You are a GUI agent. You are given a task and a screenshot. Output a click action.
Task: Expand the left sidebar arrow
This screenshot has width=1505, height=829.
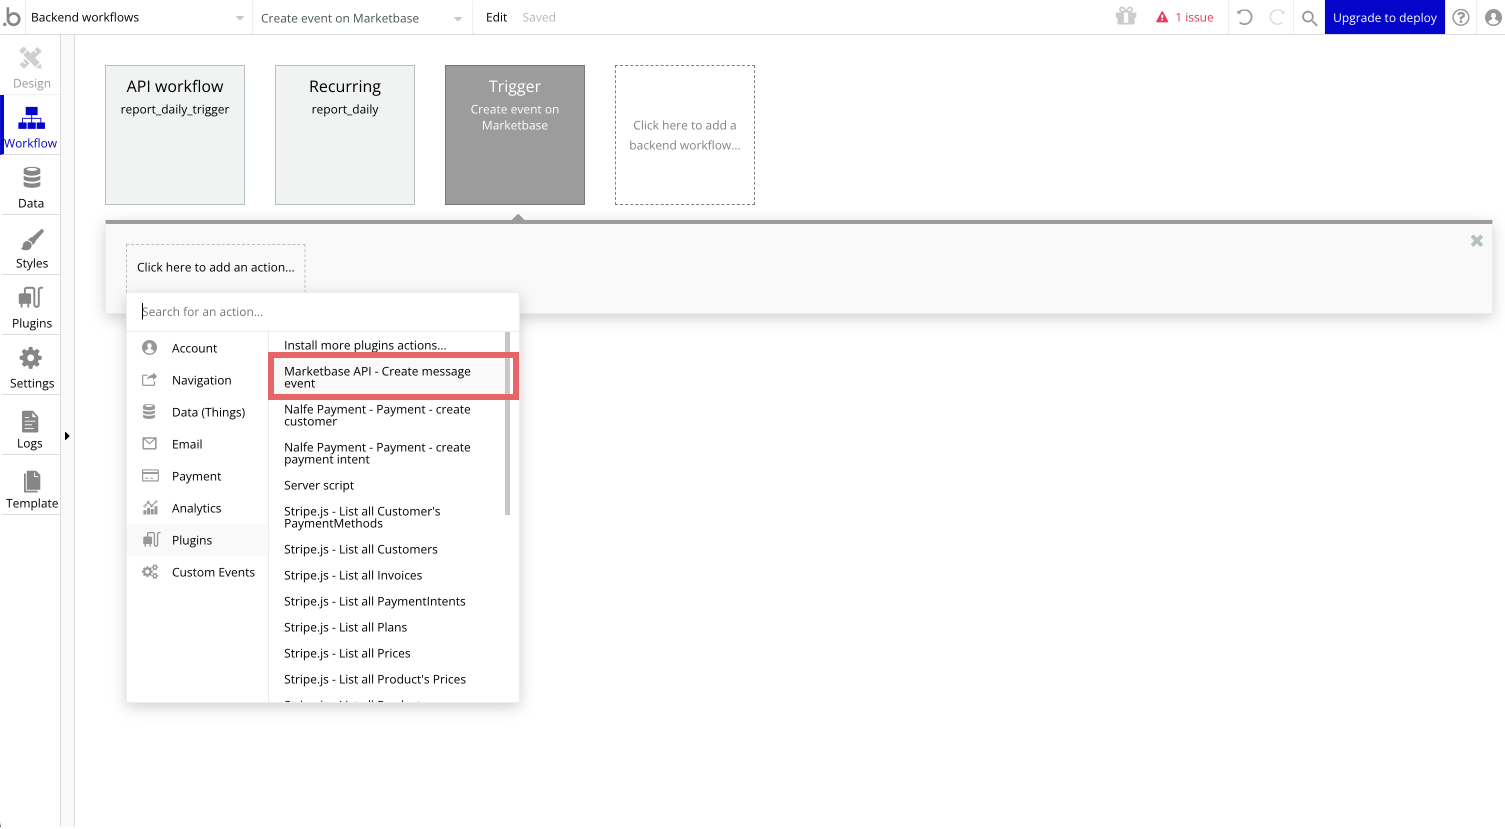[x=67, y=436]
